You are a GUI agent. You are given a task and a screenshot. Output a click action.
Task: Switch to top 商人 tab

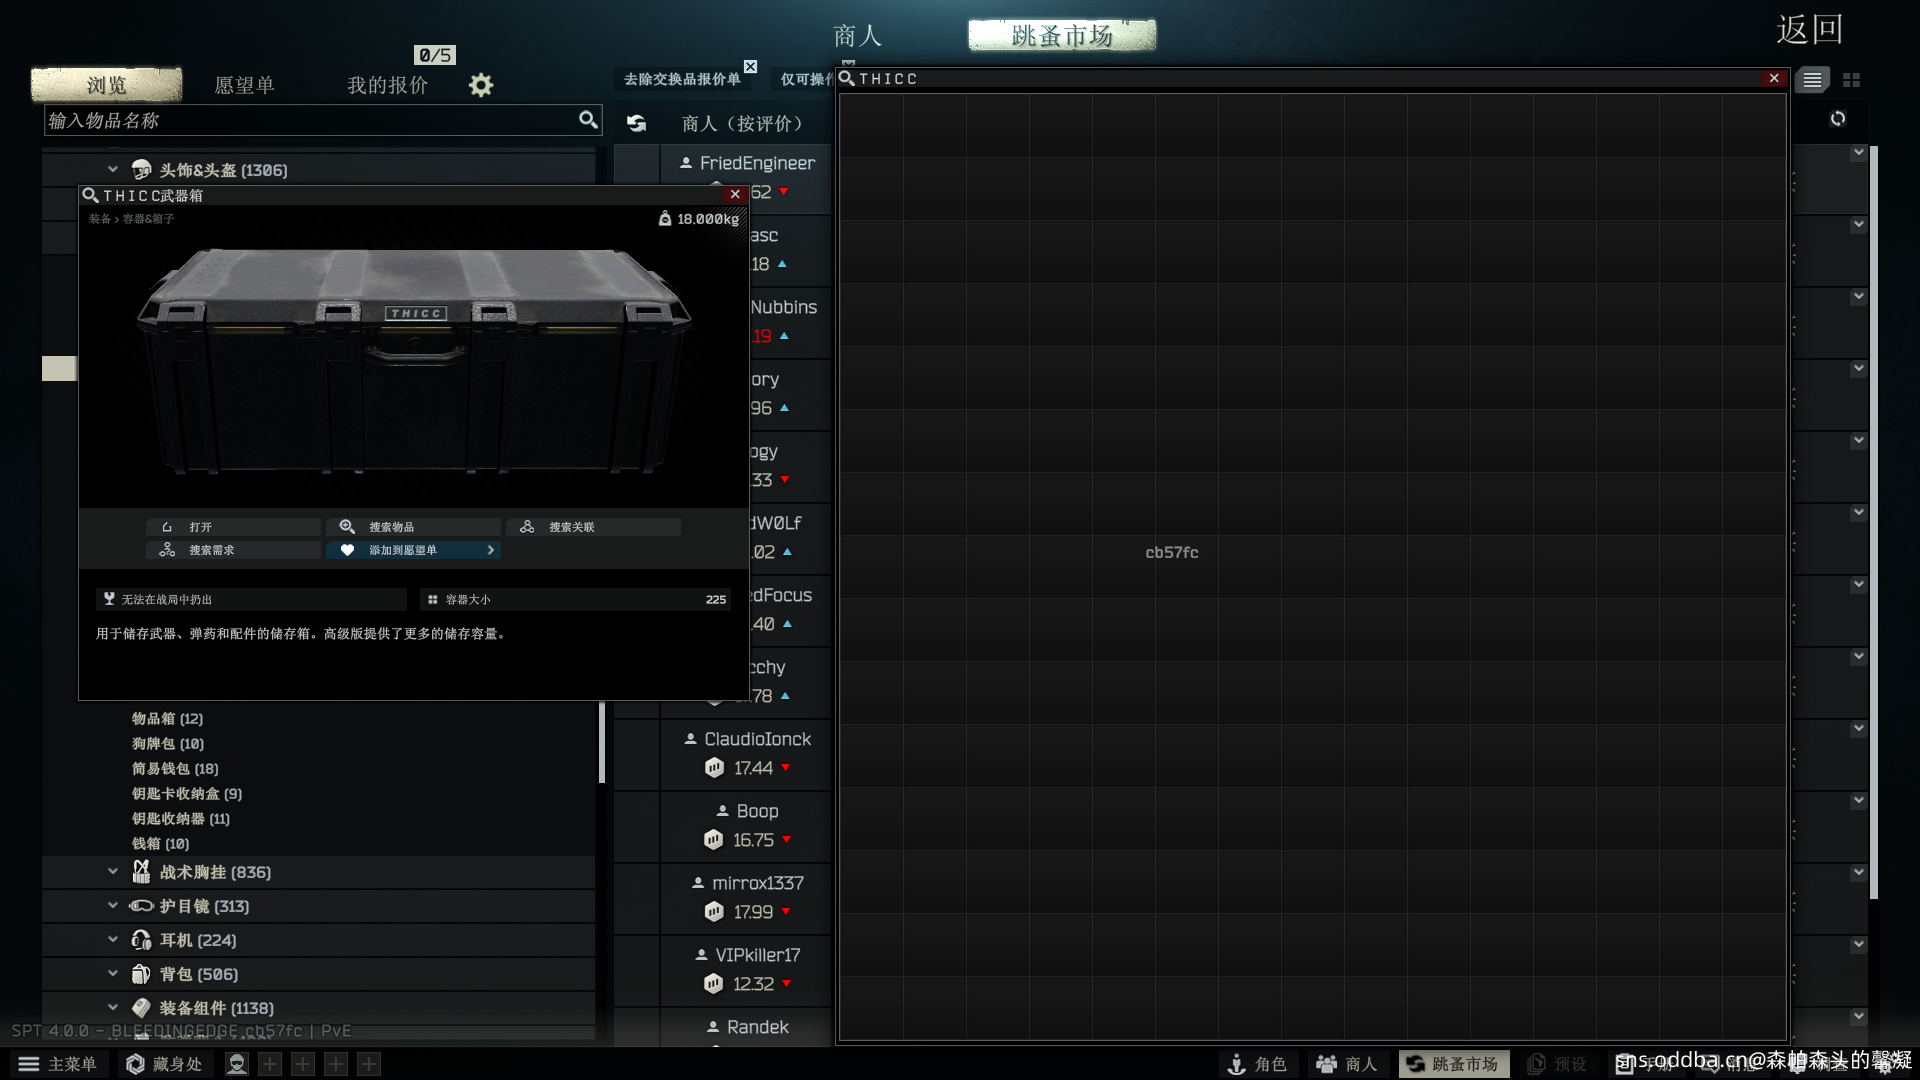coord(857,36)
